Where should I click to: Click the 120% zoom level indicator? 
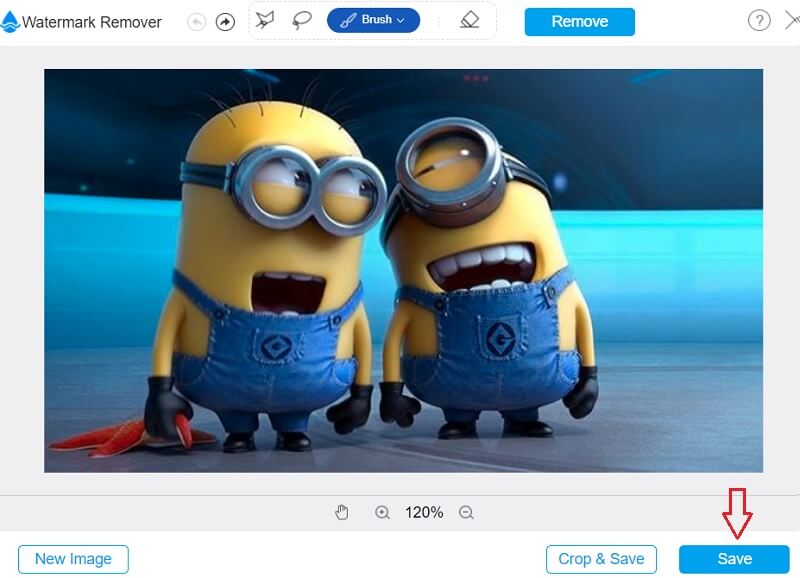[x=424, y=512]
